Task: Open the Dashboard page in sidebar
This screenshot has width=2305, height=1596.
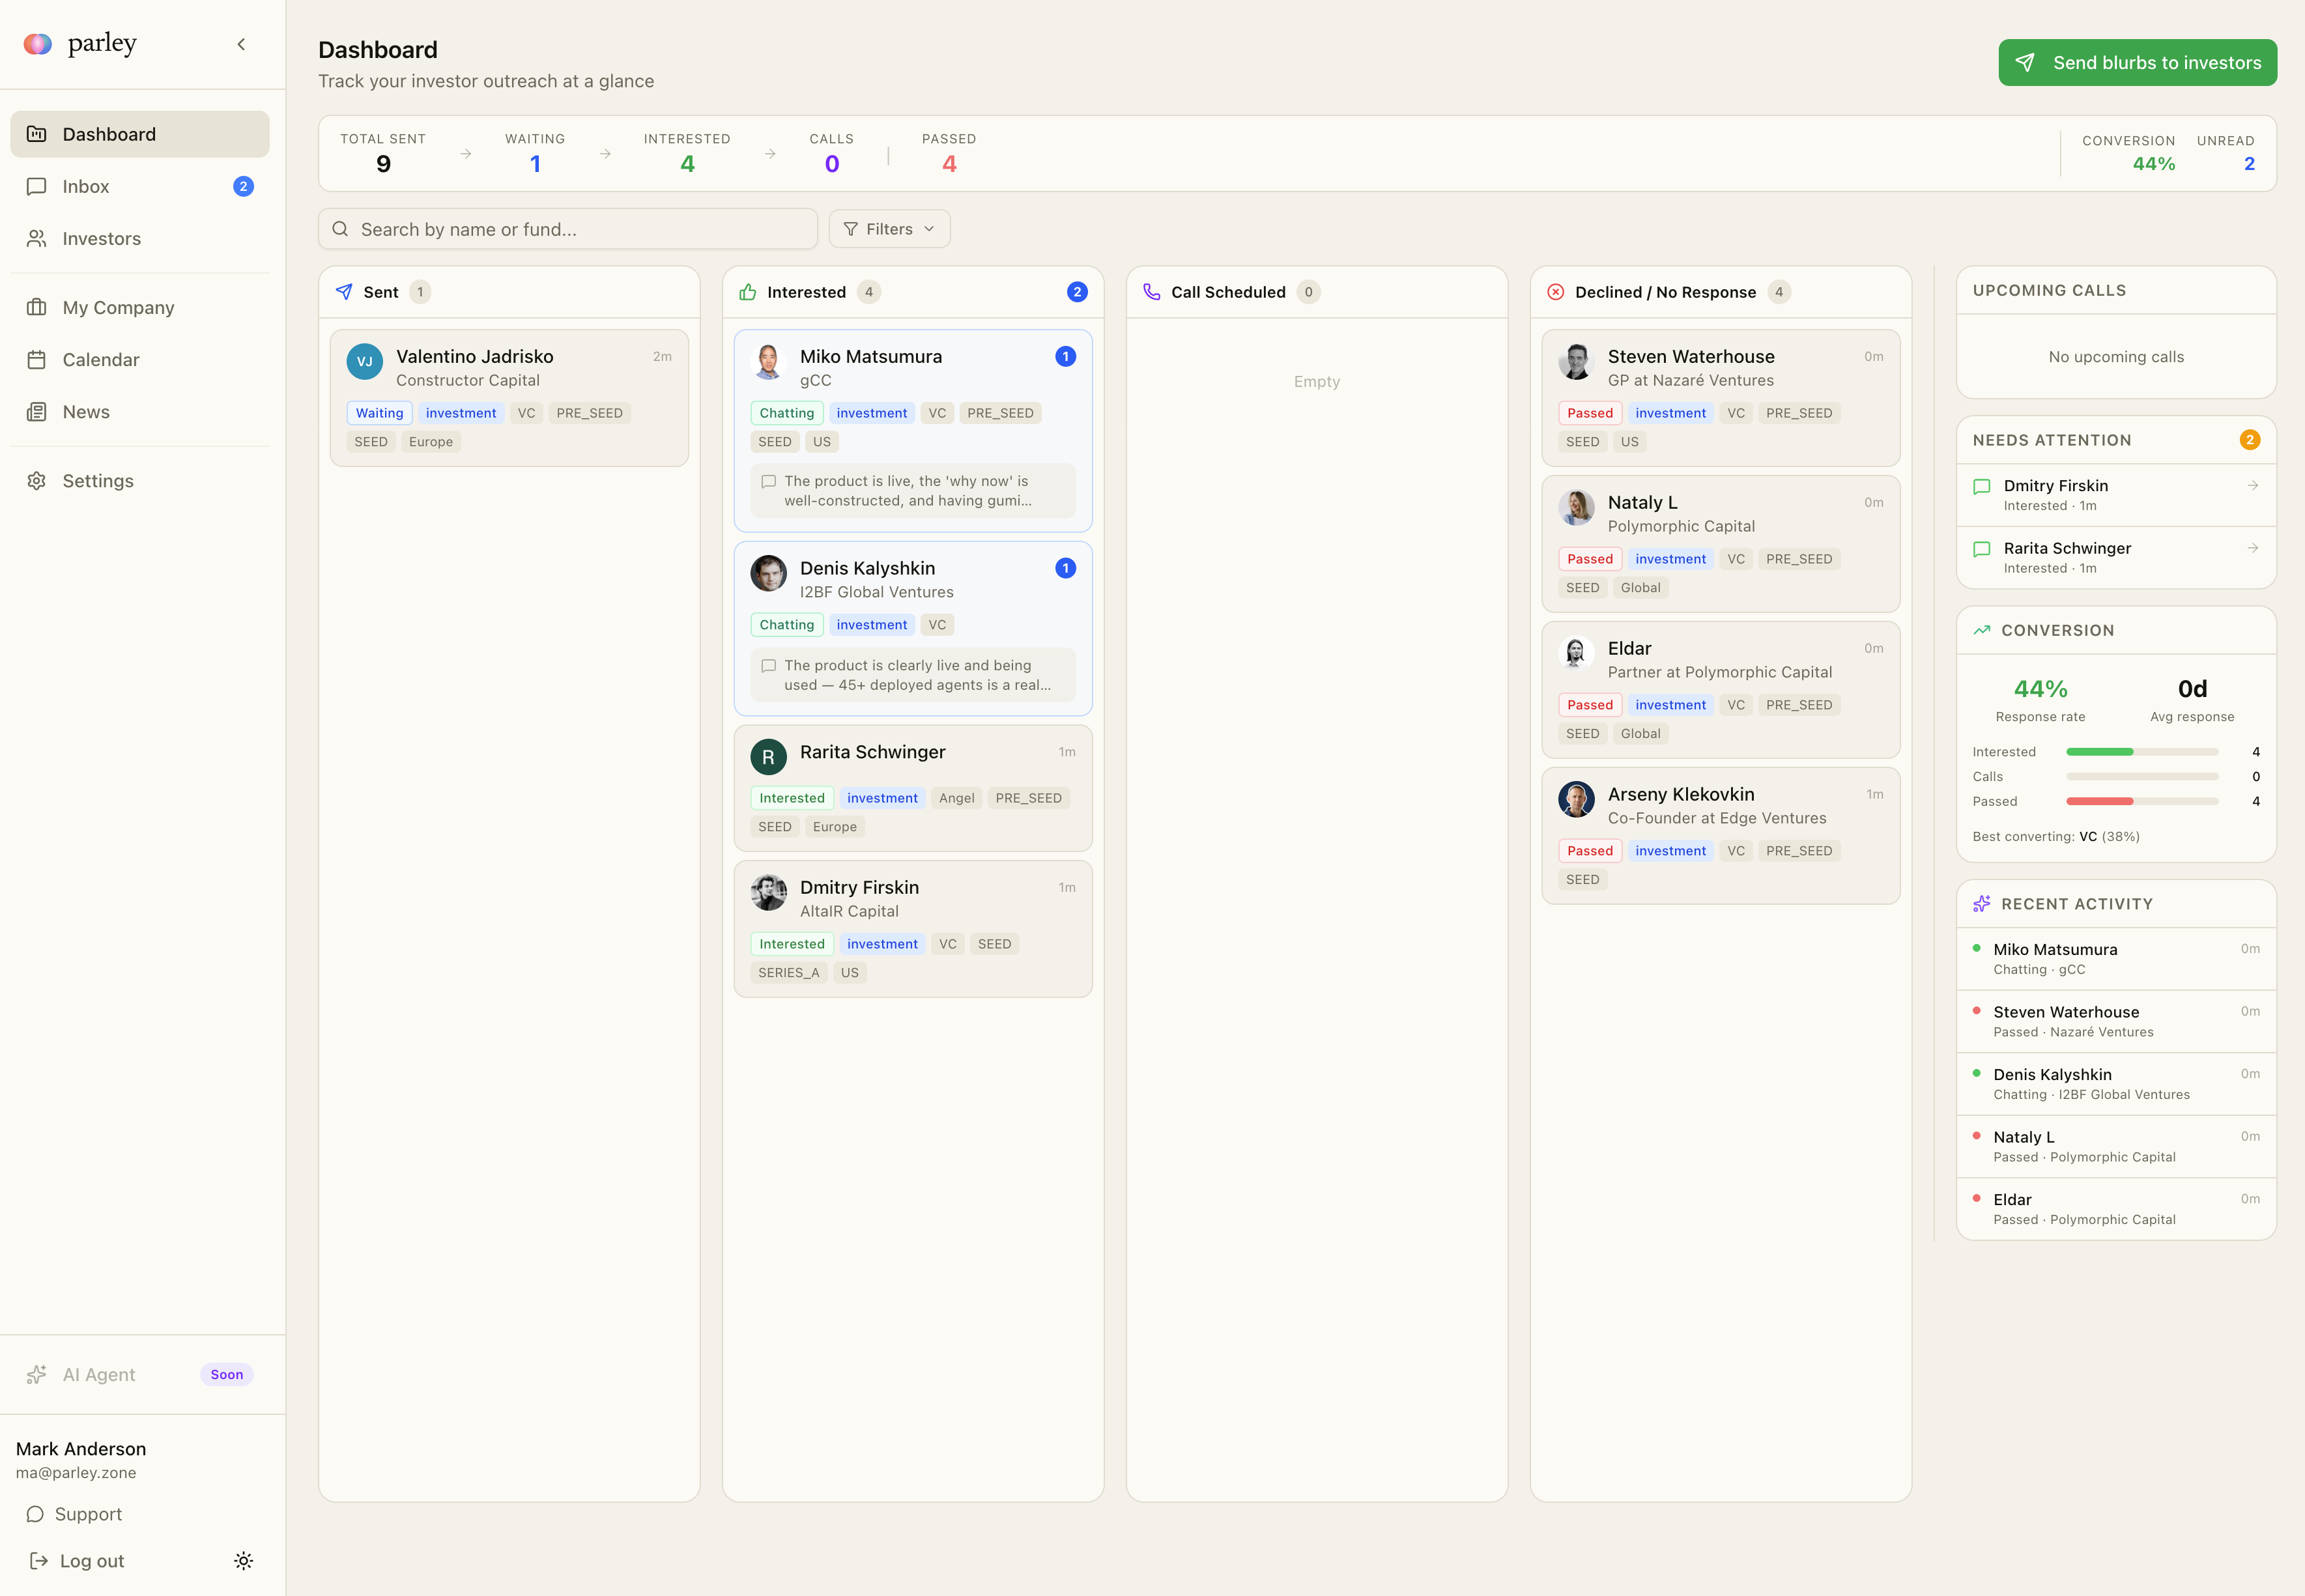Action: [x=140, y=134]
